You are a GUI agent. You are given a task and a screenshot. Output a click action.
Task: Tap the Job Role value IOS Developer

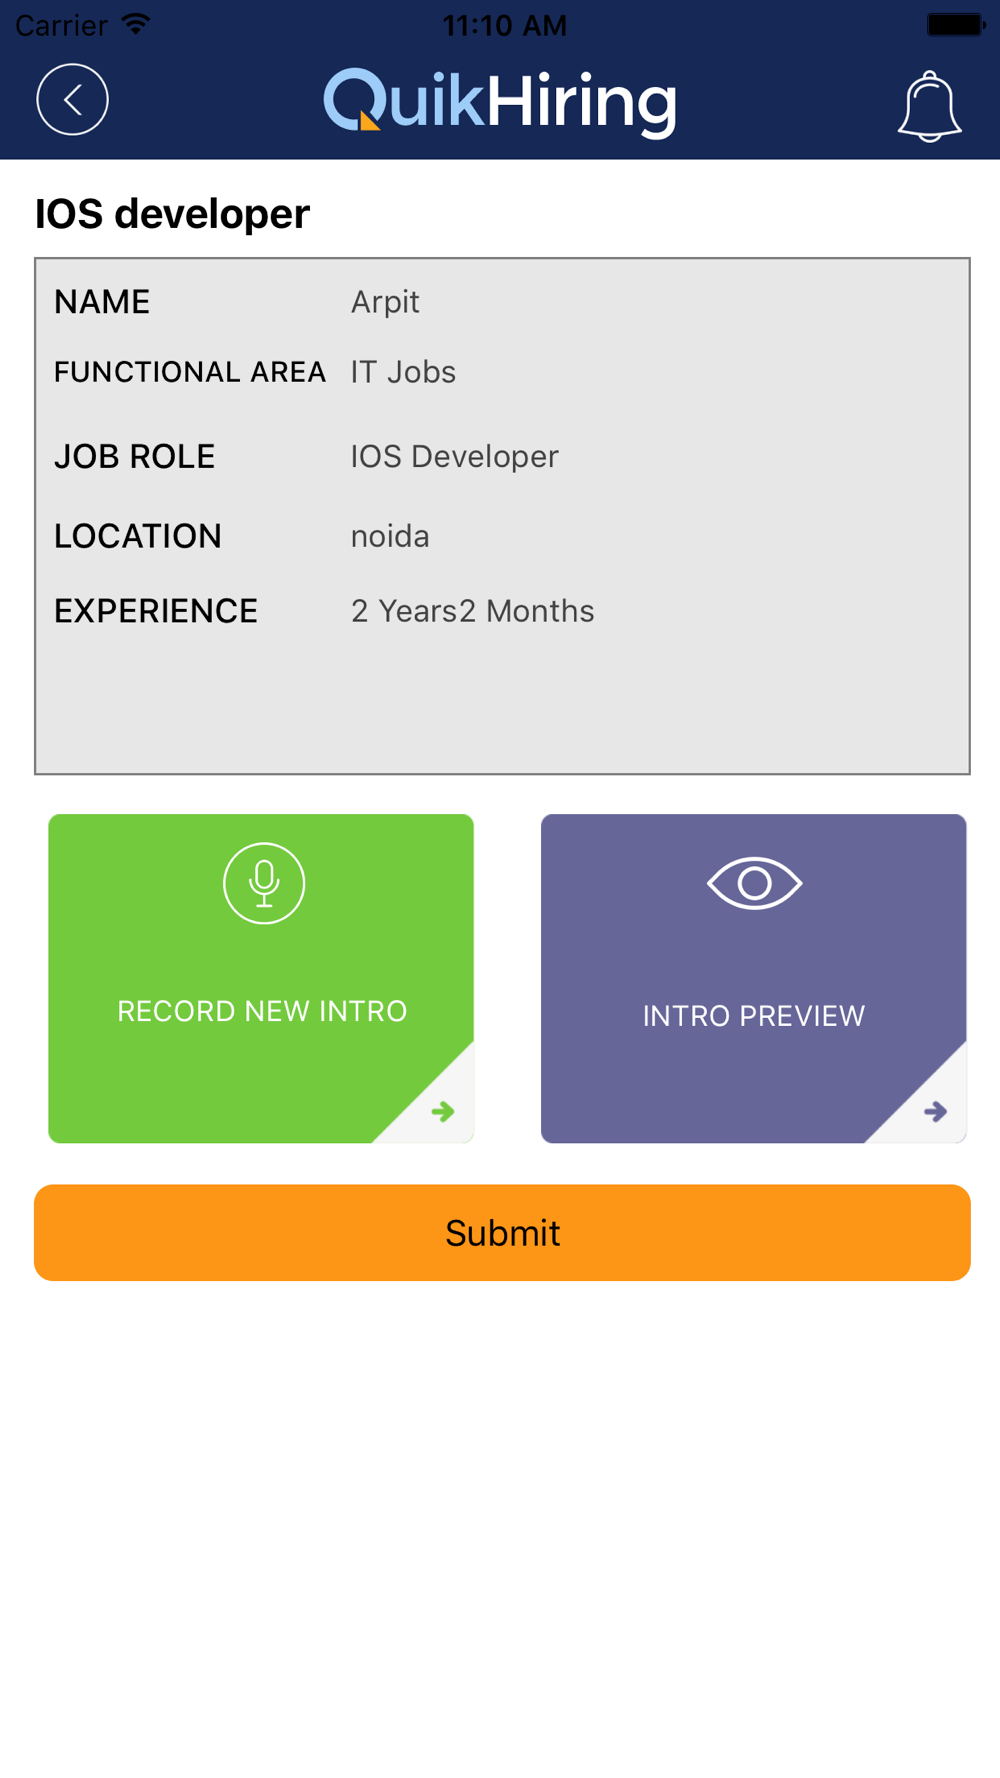coord(454,457)
